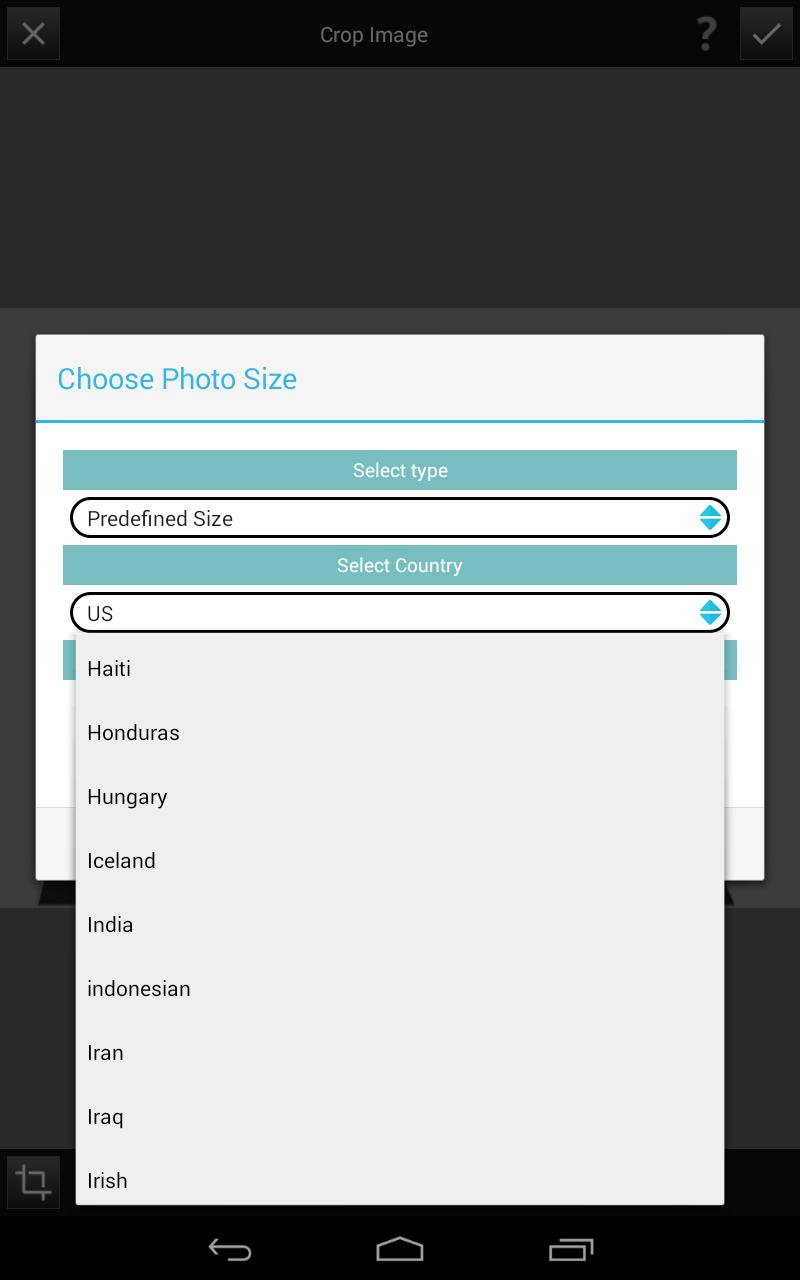
Task: Open recent apps with the overview button
Action: coord(571,1249)
